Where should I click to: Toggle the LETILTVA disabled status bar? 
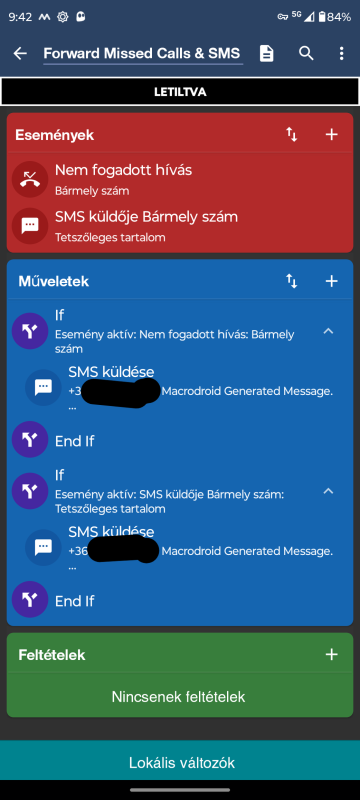(180, 92)
